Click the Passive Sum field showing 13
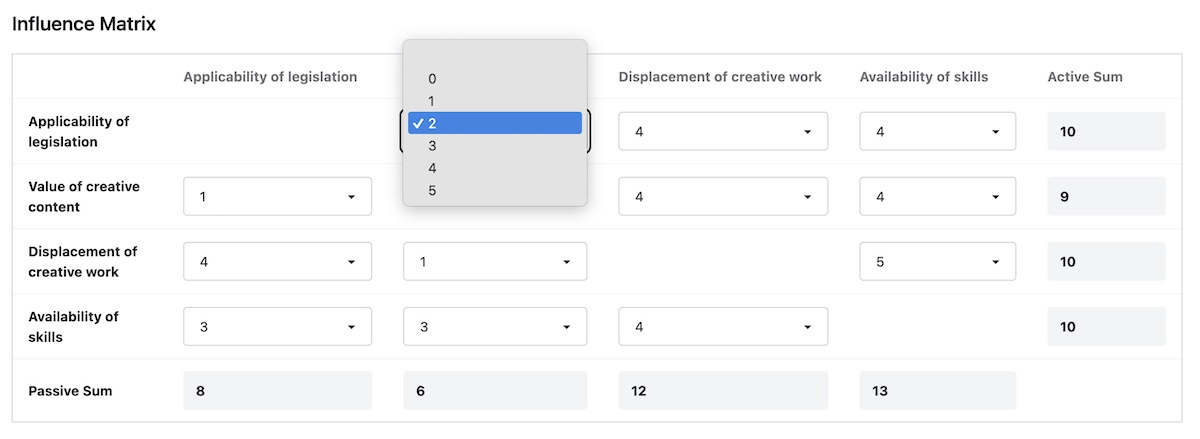 tap(937, 391)
